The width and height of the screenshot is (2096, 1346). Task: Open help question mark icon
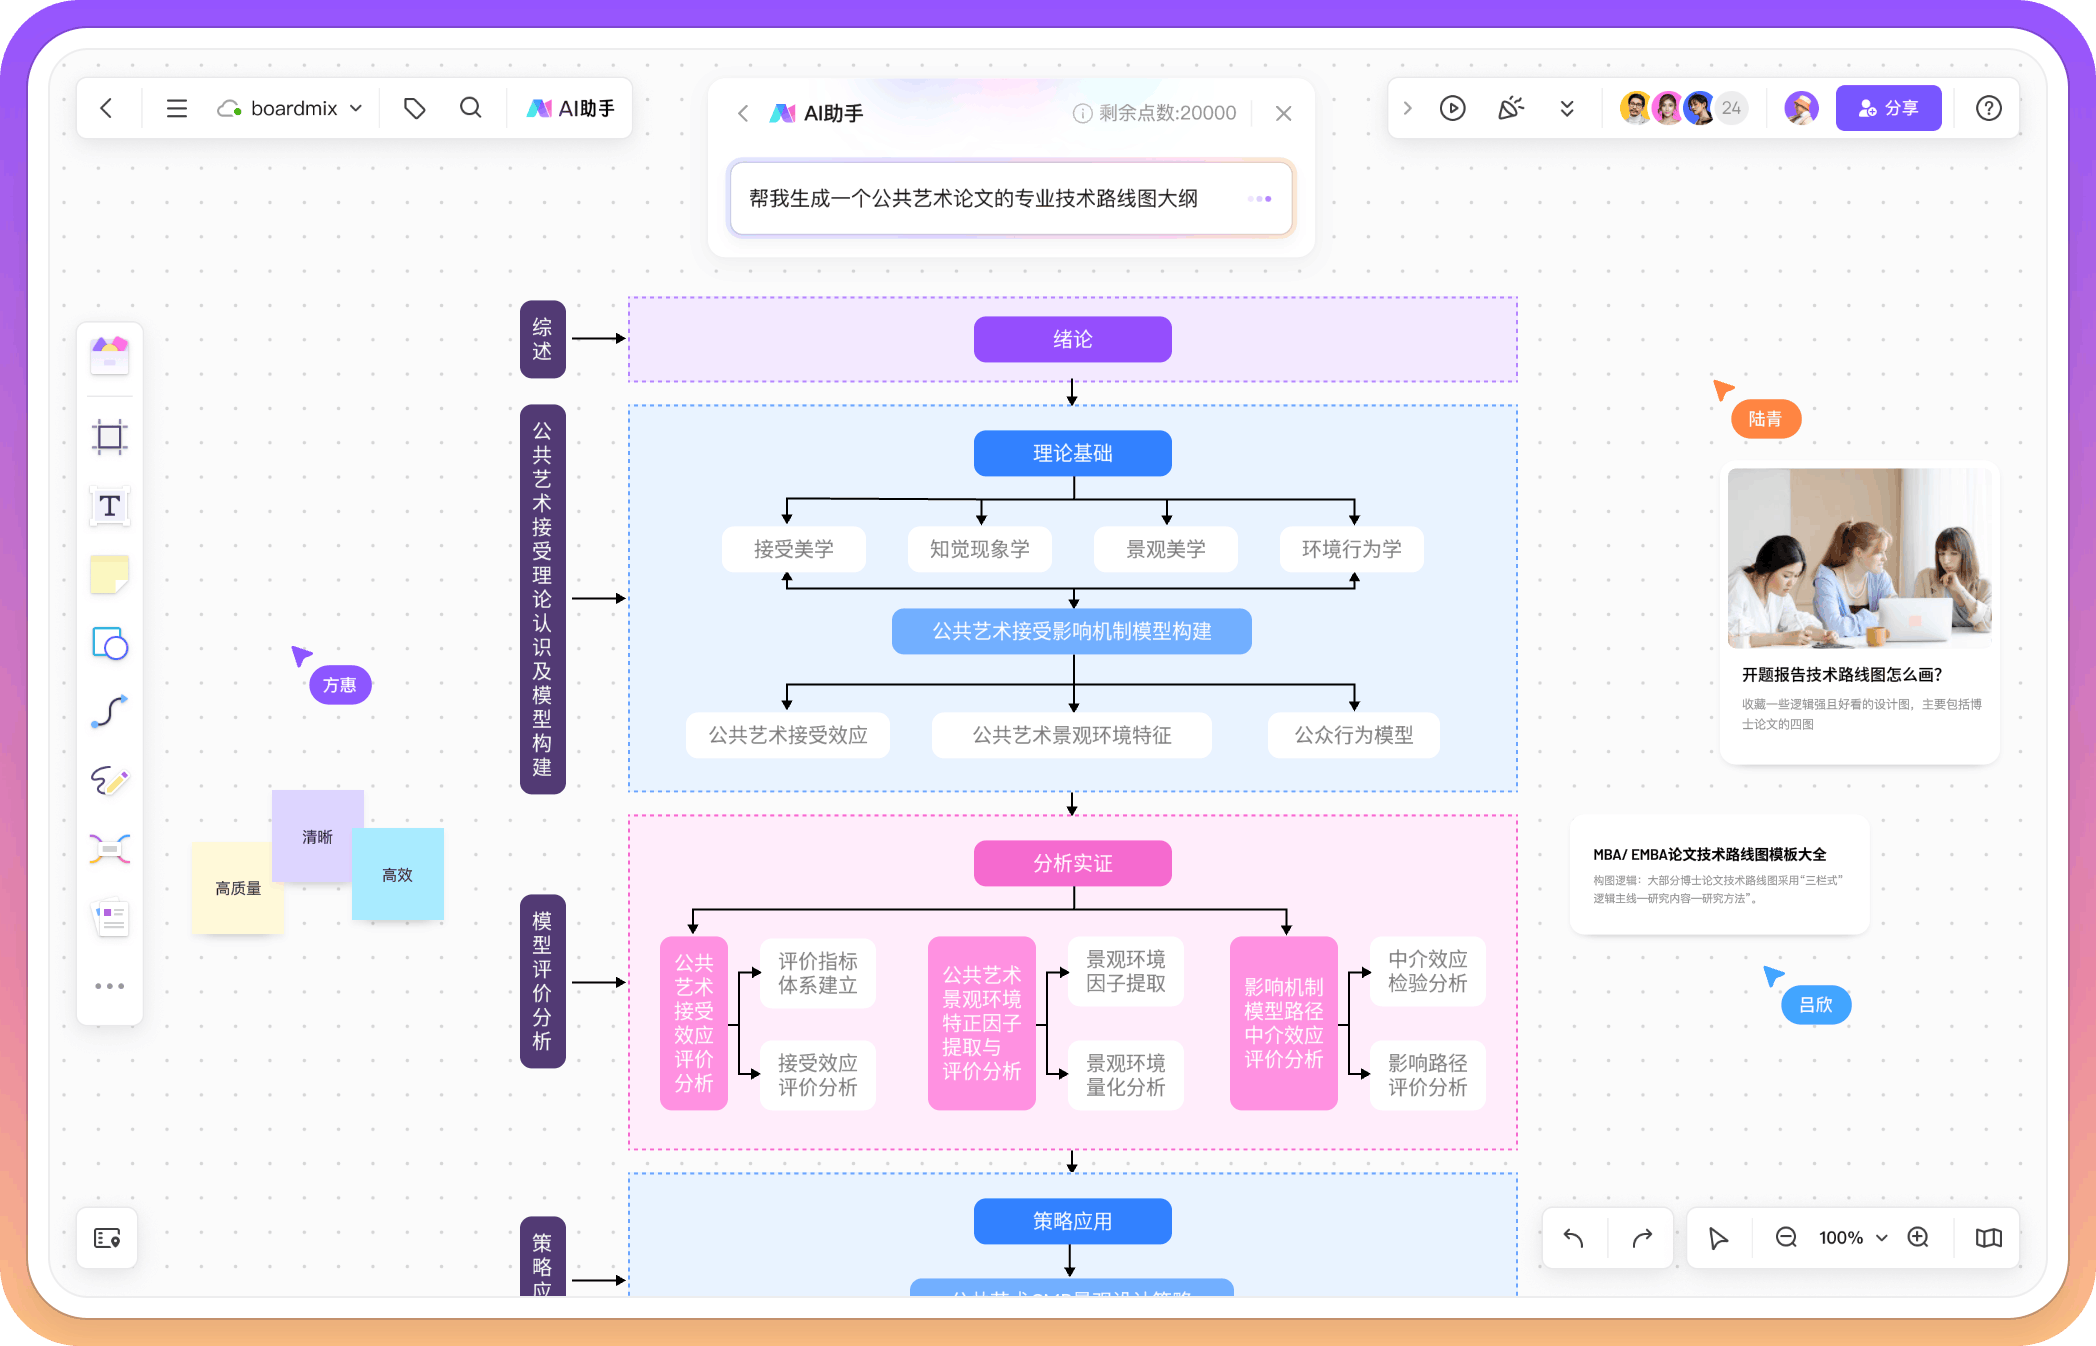click(1989, 108)
